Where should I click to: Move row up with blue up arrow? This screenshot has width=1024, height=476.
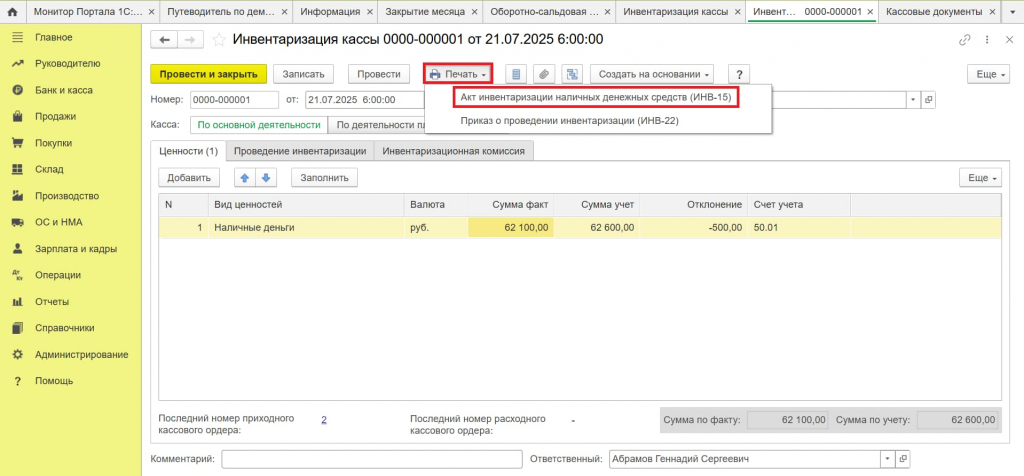[x=245, y=177]
